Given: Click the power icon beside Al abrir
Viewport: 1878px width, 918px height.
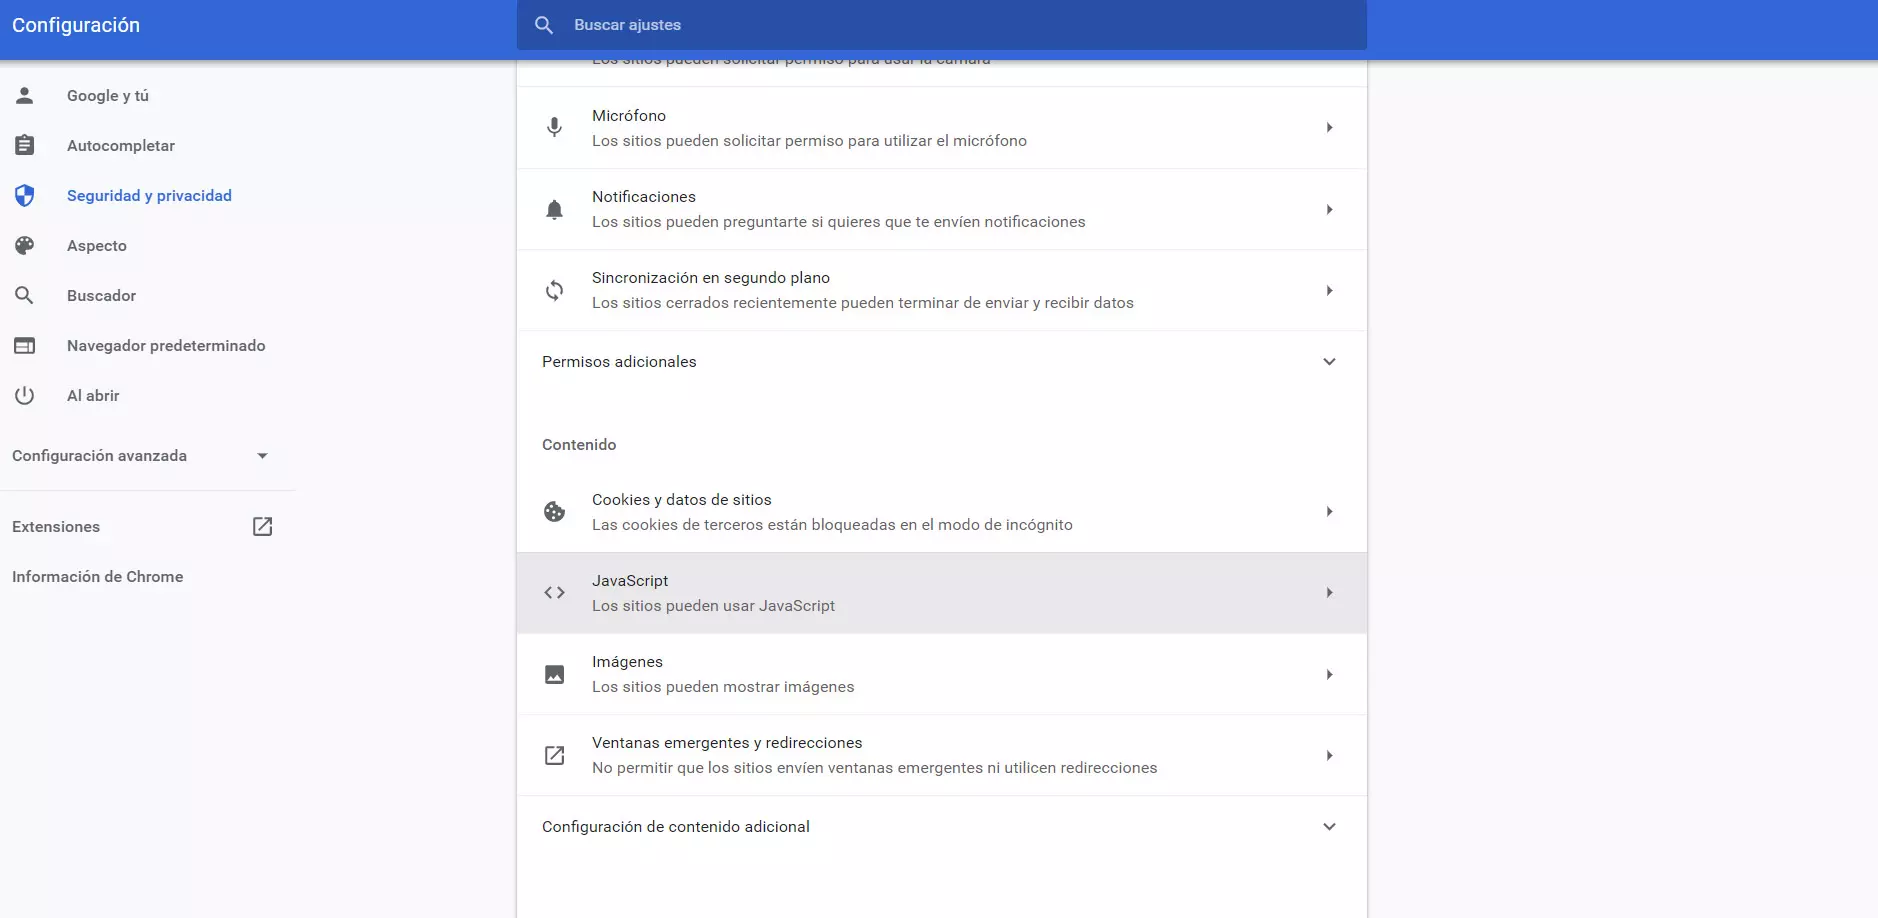Looking at the screenshot, I should pyautogui.click(x=24, y=395).
